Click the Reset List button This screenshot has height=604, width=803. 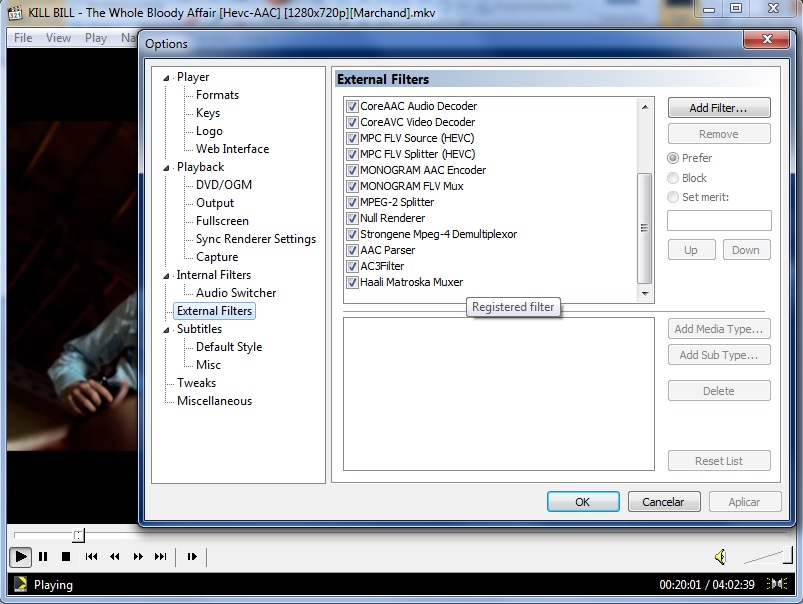pos(719,461)
